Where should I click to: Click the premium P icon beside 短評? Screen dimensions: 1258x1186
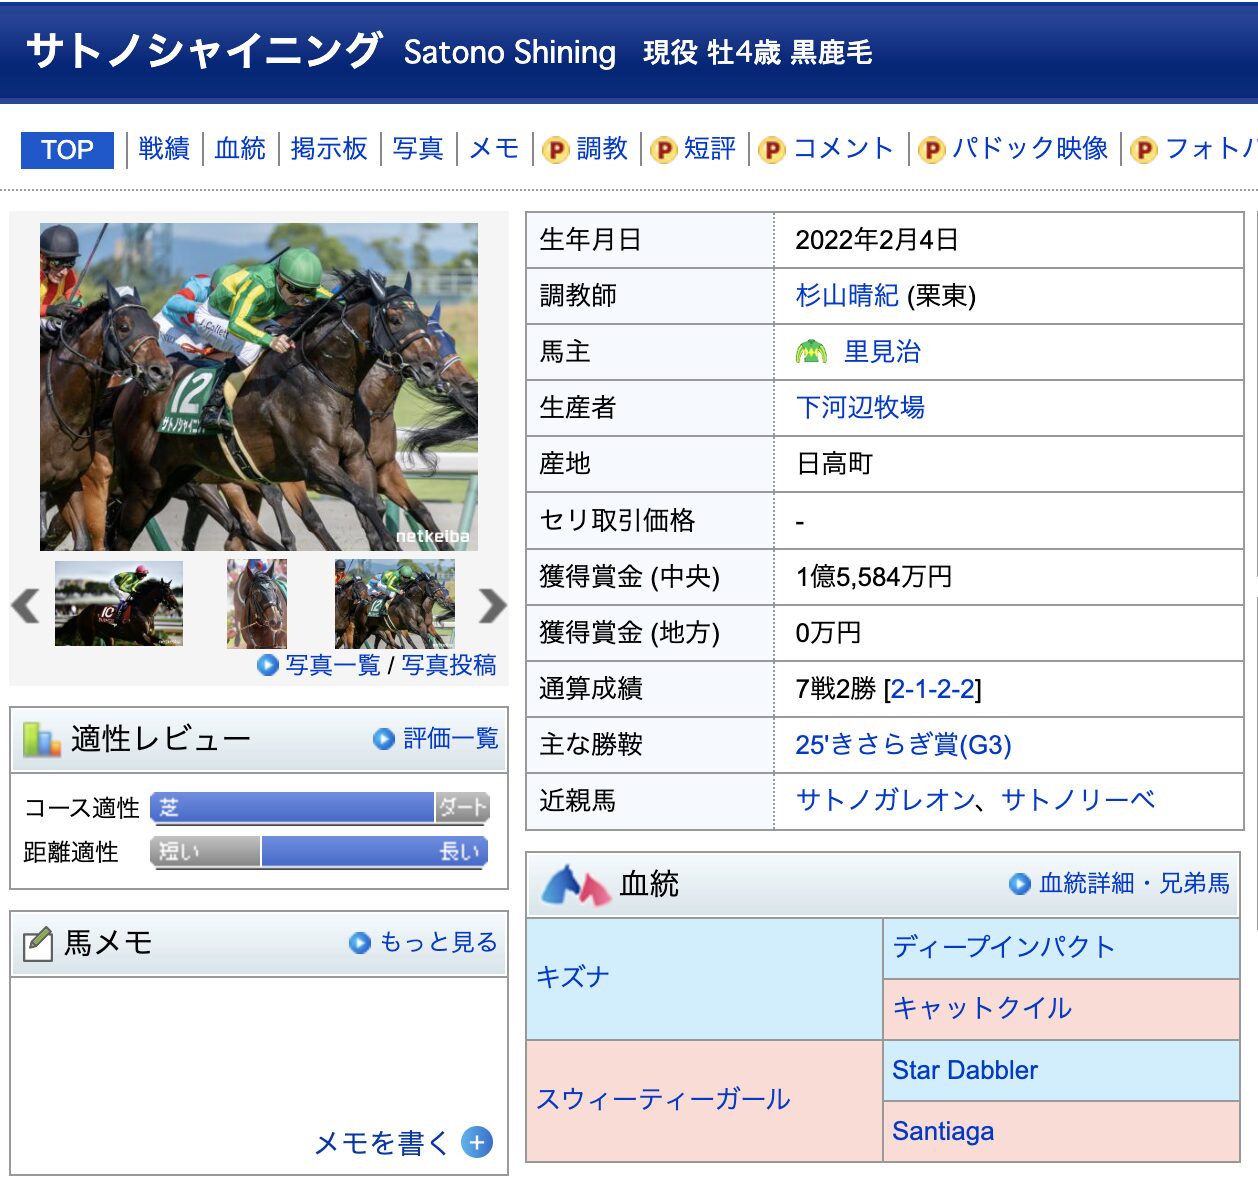[x=663, y=150]
